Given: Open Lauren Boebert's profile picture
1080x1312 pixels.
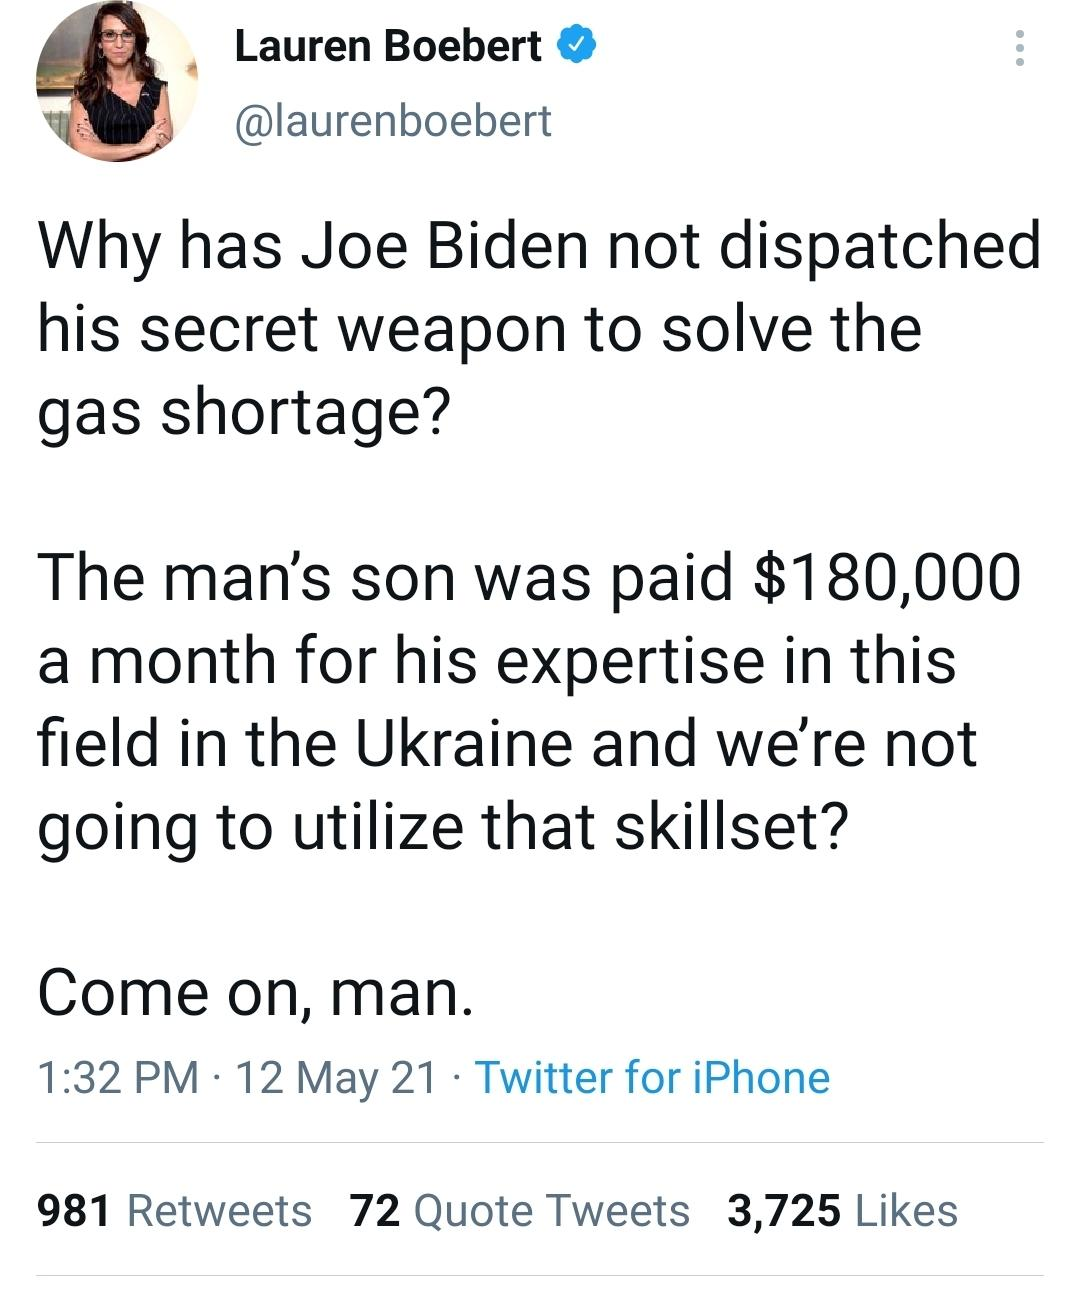Looking at the screenshot, I should 116,84.
